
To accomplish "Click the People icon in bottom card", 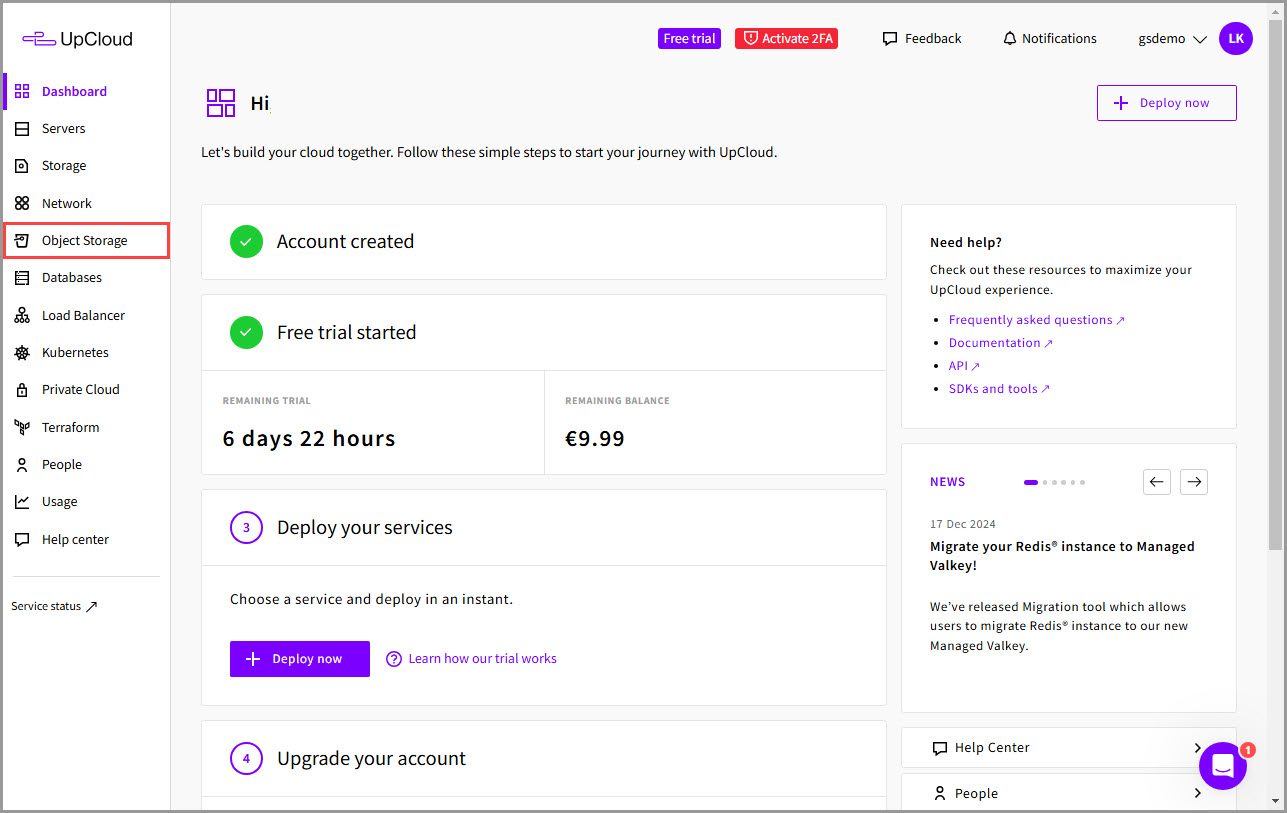I will pyautogui.click(x=939, y=794).
